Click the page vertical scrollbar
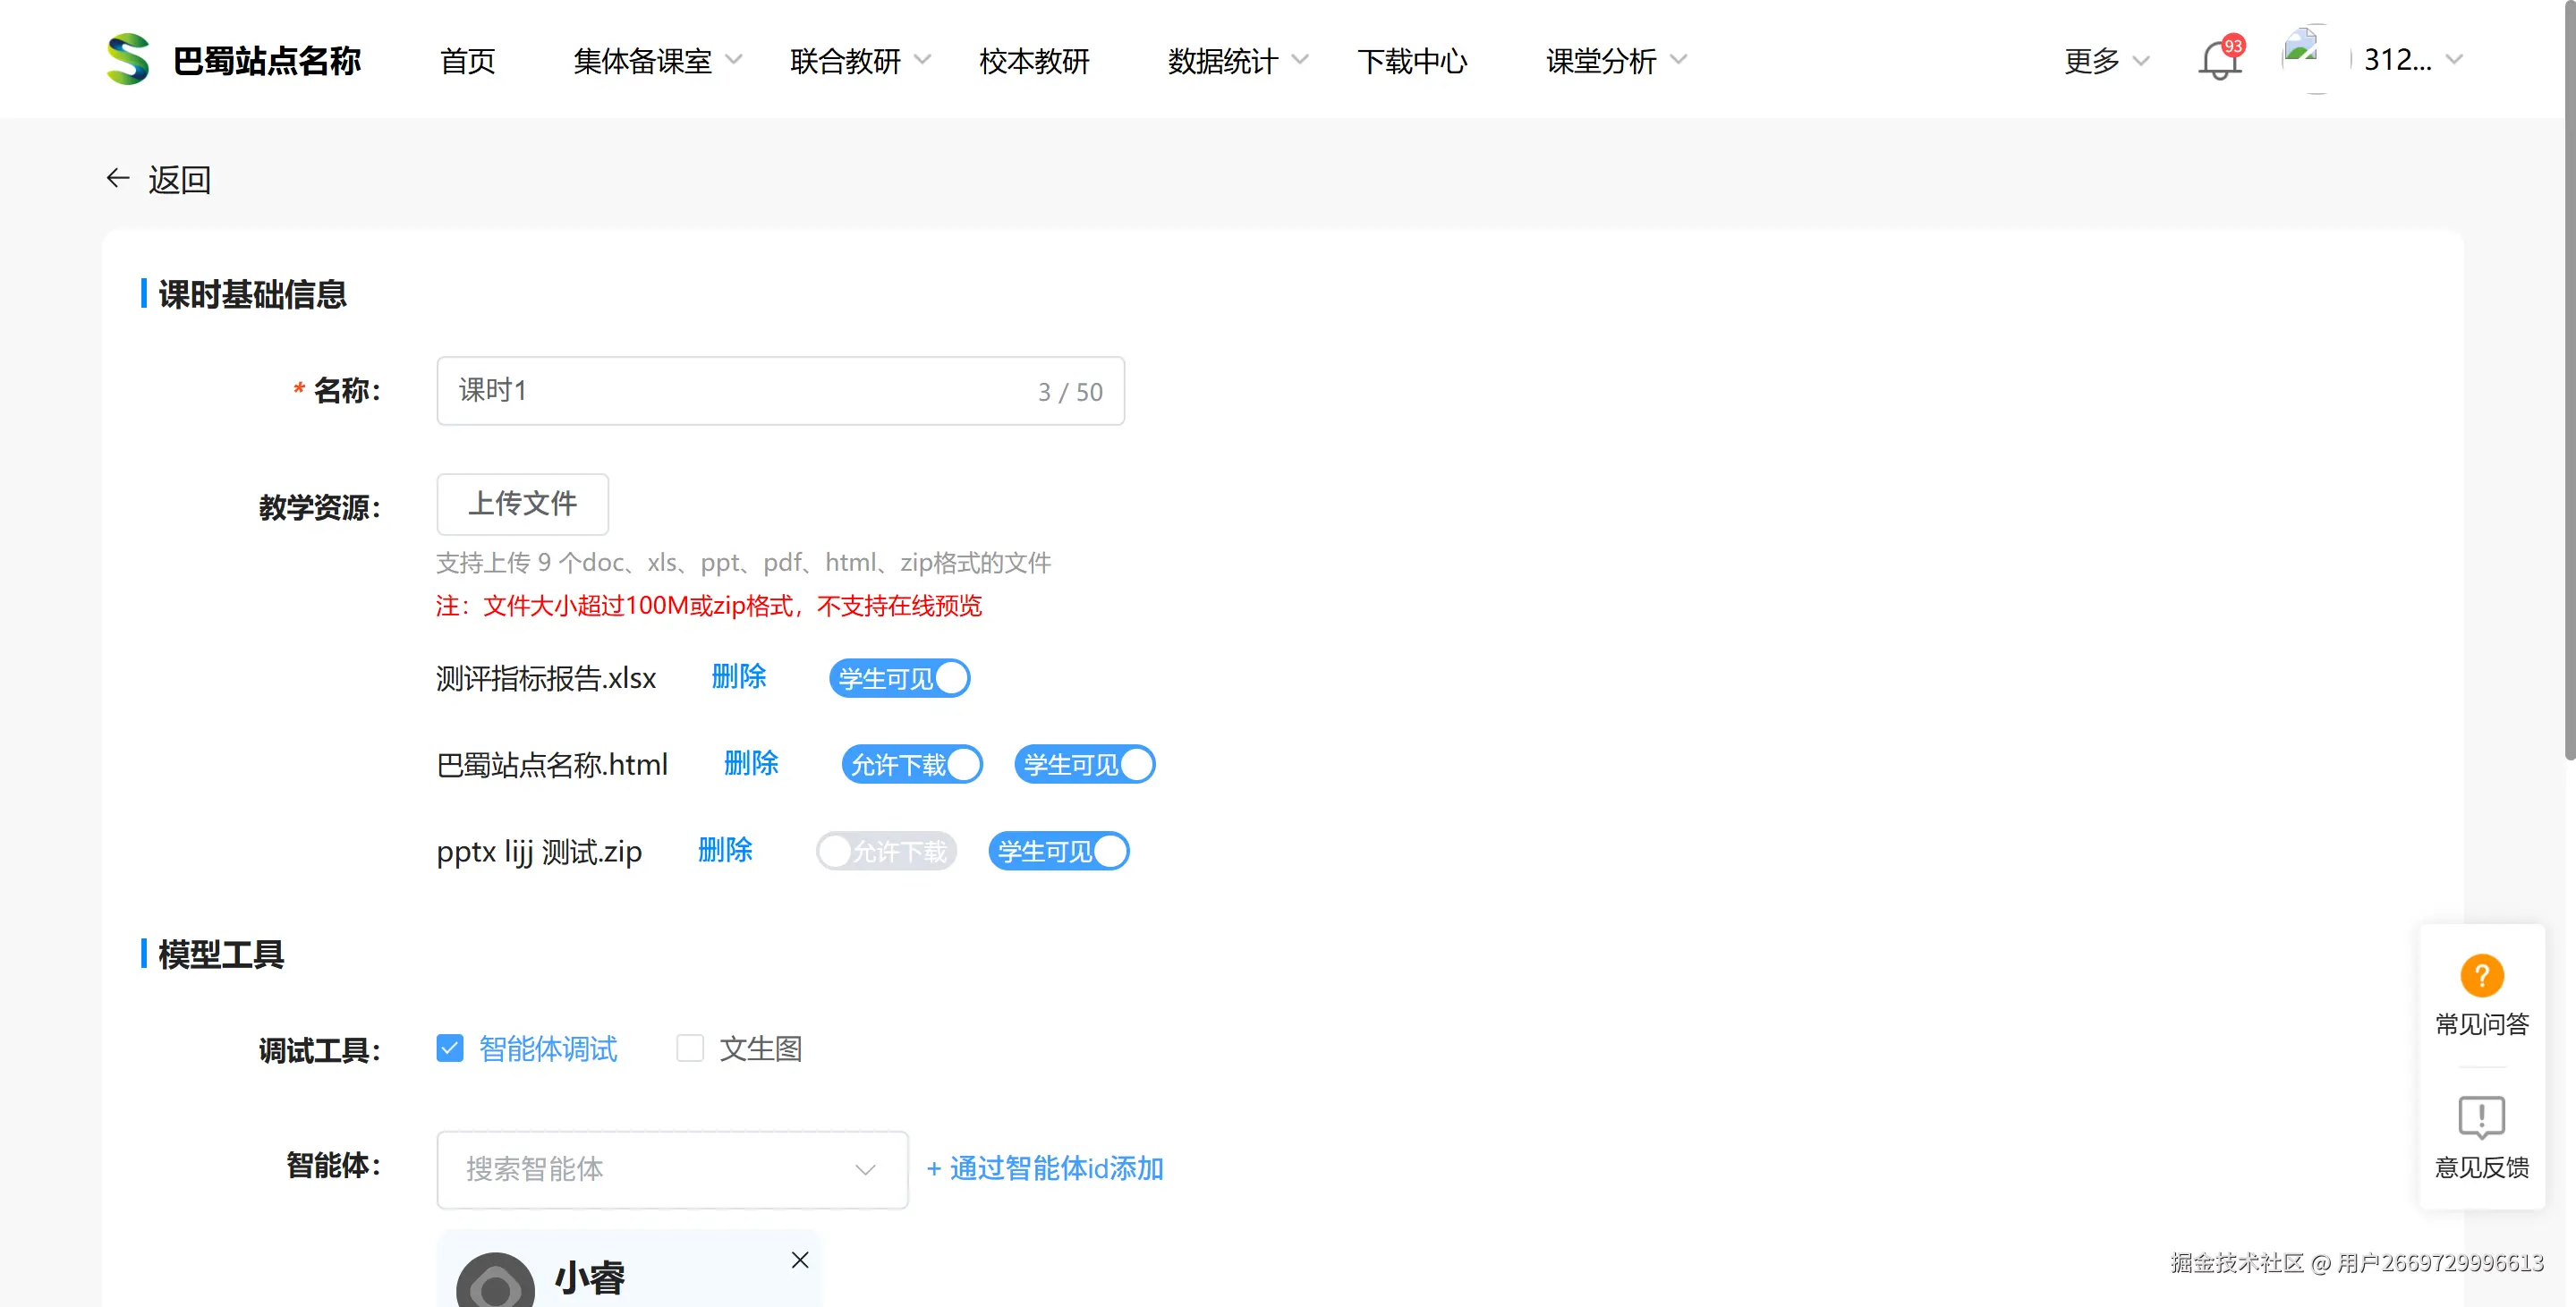The image size is (2576, 1307). click(x=2569, y=380)
